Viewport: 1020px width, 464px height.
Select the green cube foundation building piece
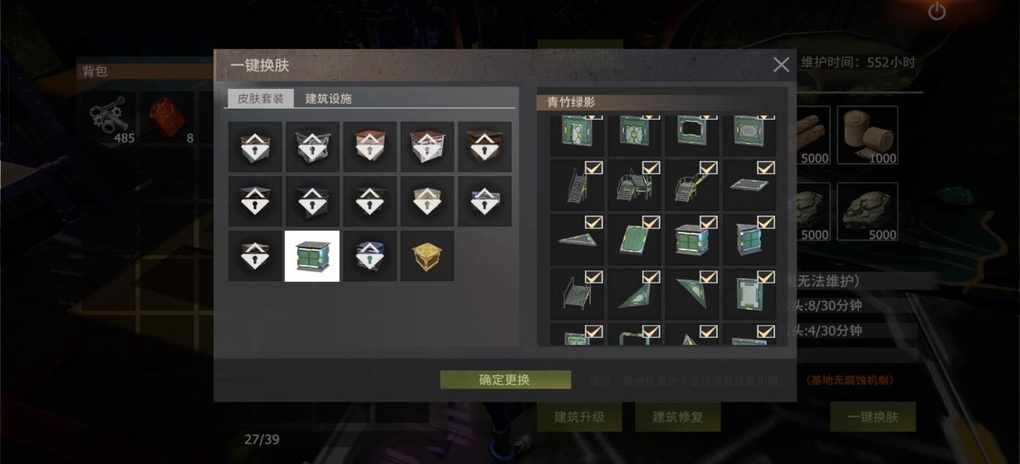(x=692, y=239)
